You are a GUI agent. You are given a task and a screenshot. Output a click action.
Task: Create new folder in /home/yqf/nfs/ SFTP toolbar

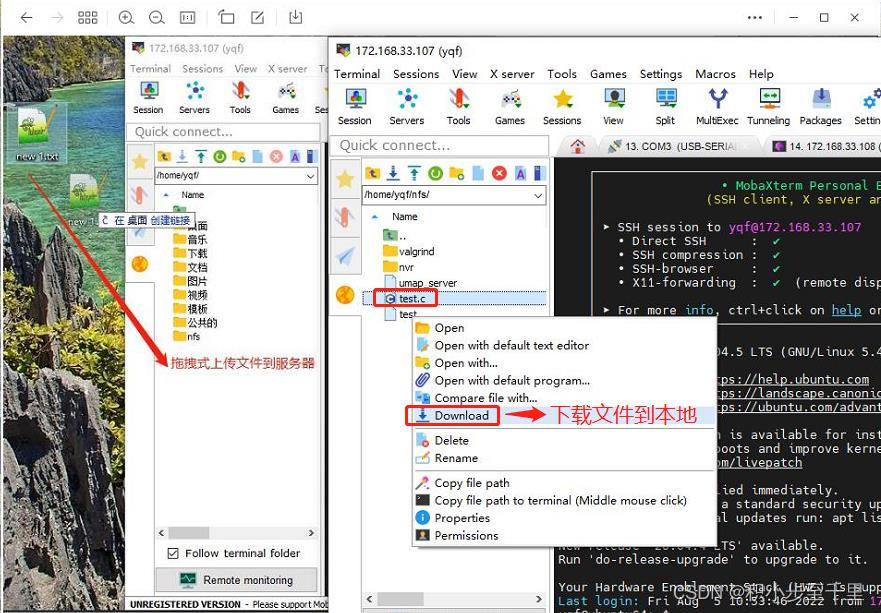point(456,173)
